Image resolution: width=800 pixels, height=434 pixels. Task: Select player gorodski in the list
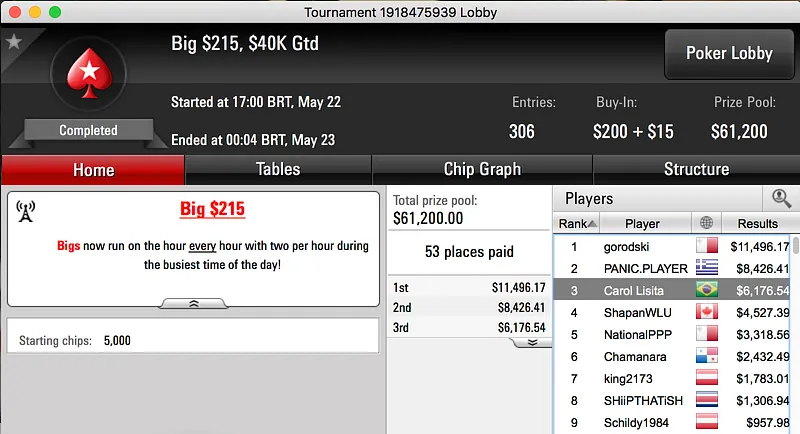[627, 246]
